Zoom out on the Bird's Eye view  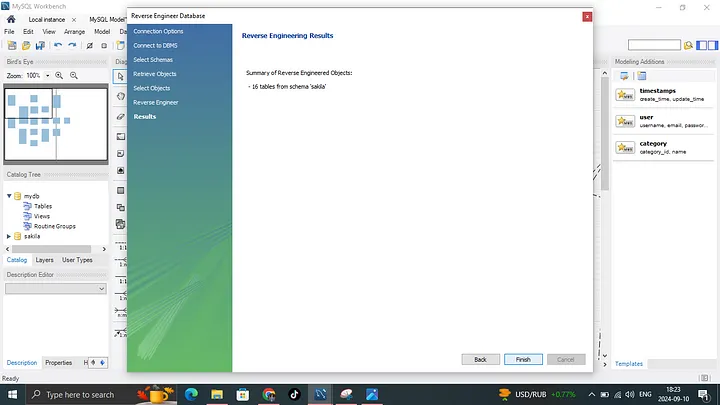pyautogui.click(x=74, y=75)
